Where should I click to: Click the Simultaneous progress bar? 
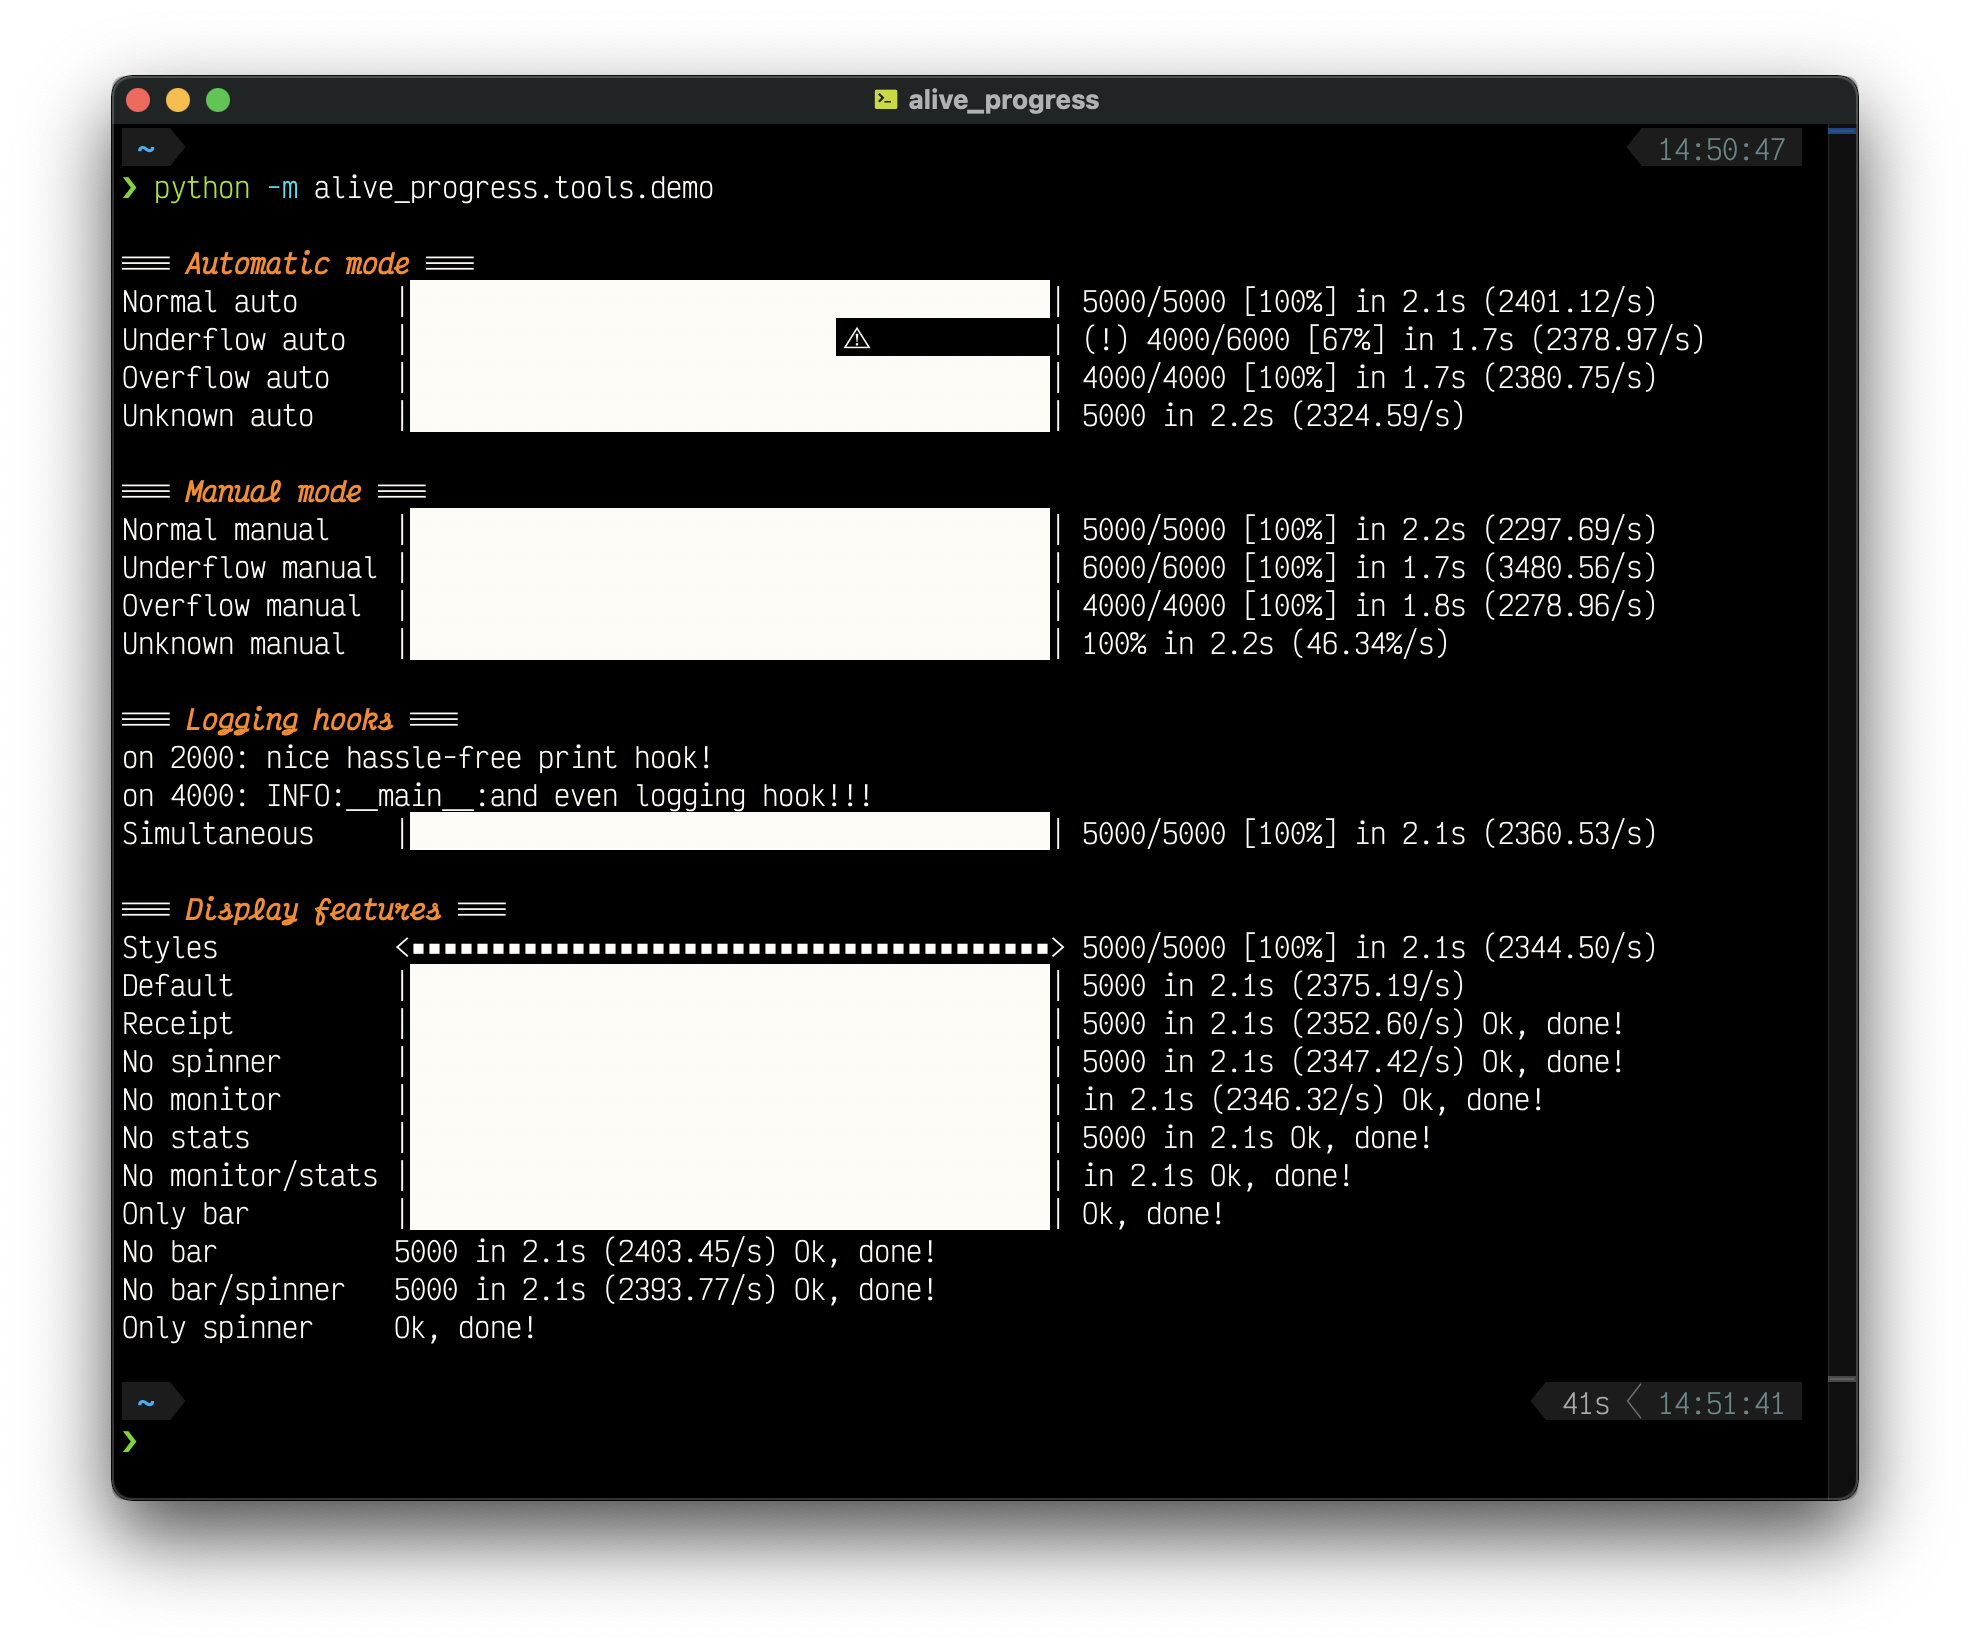click(x=730, y=832)
